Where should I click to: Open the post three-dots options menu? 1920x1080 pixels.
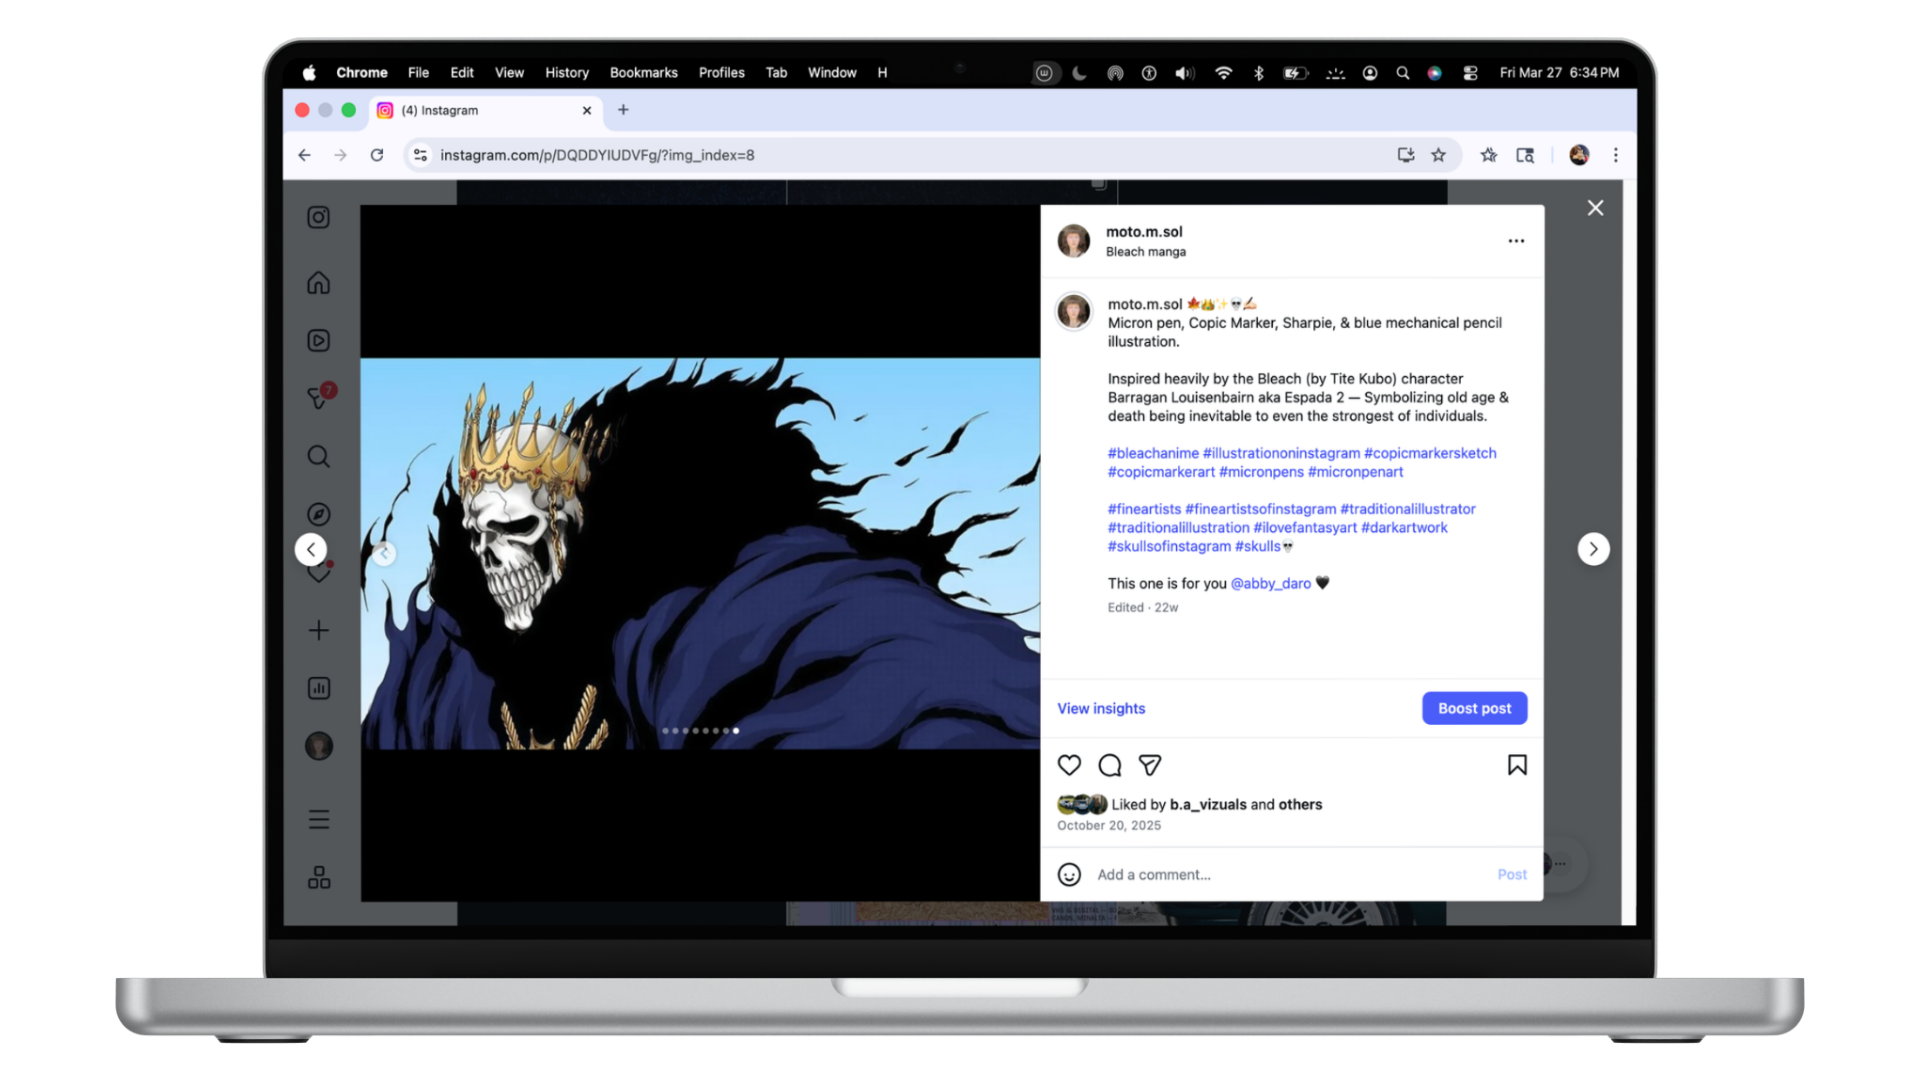pos(1516,241)
